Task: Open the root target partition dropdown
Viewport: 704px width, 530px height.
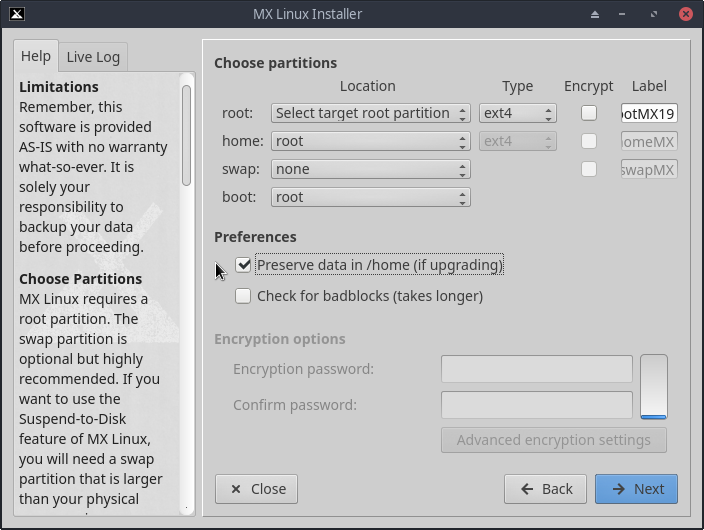Action: 370,113
